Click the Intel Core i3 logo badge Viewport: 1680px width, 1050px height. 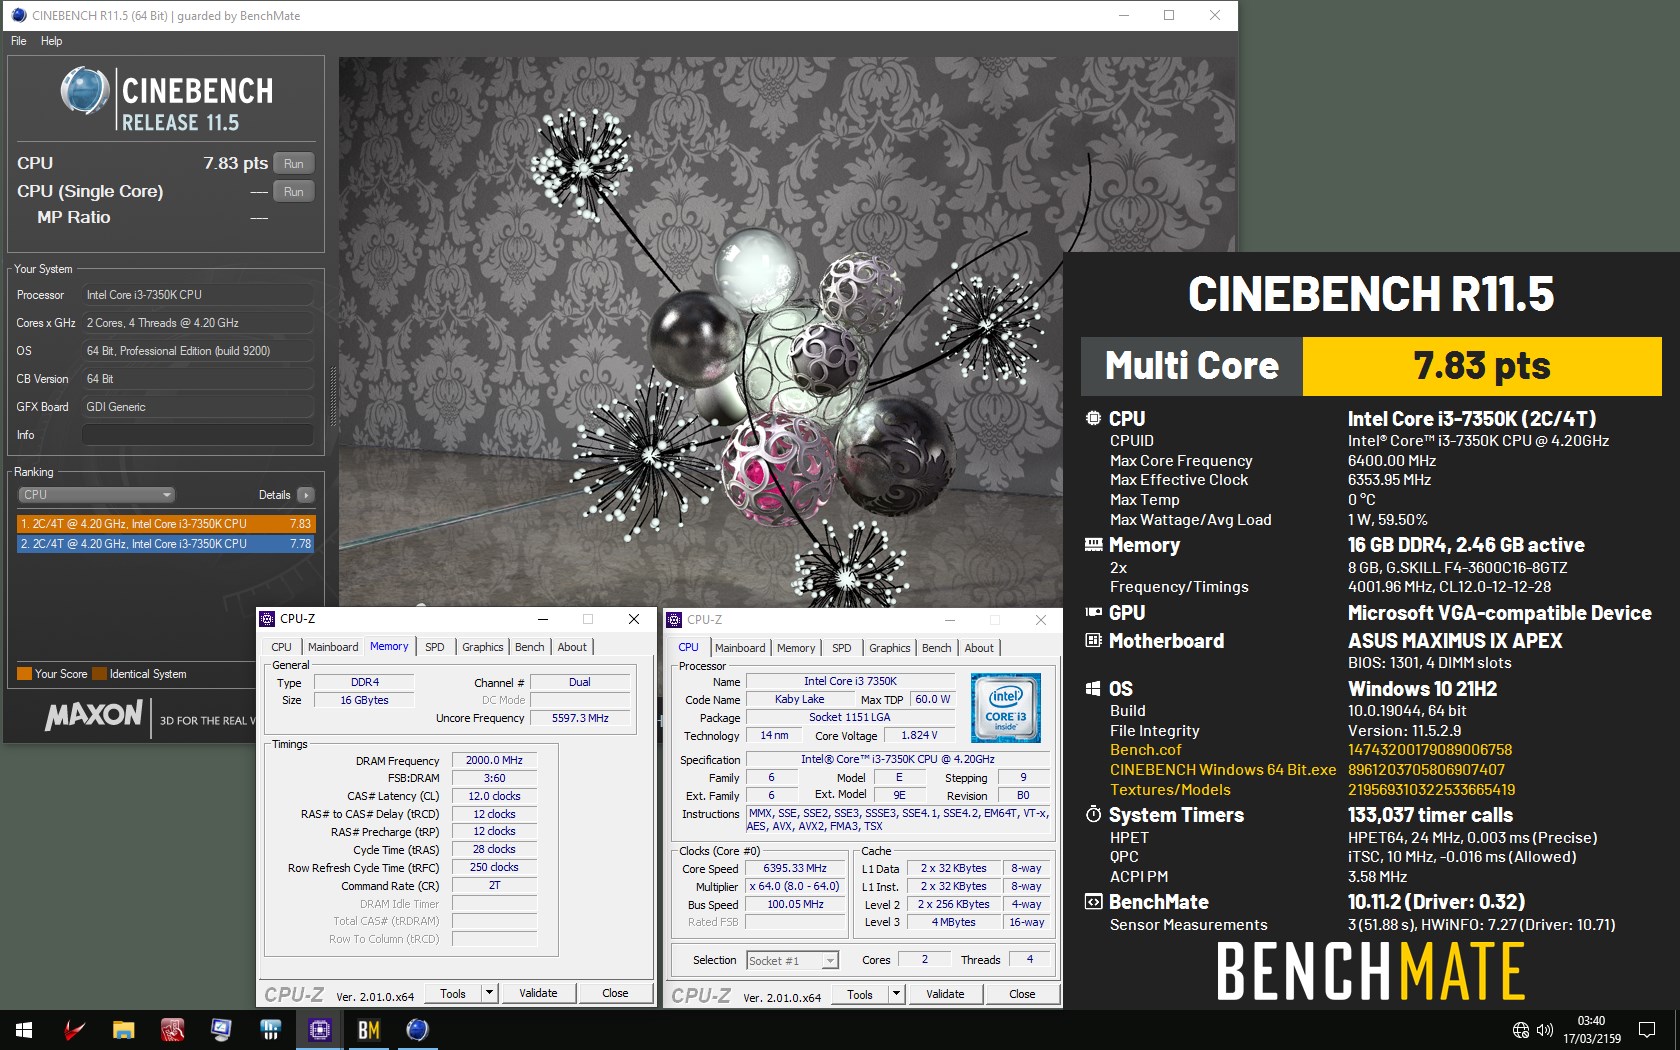tap(1006, 707)
